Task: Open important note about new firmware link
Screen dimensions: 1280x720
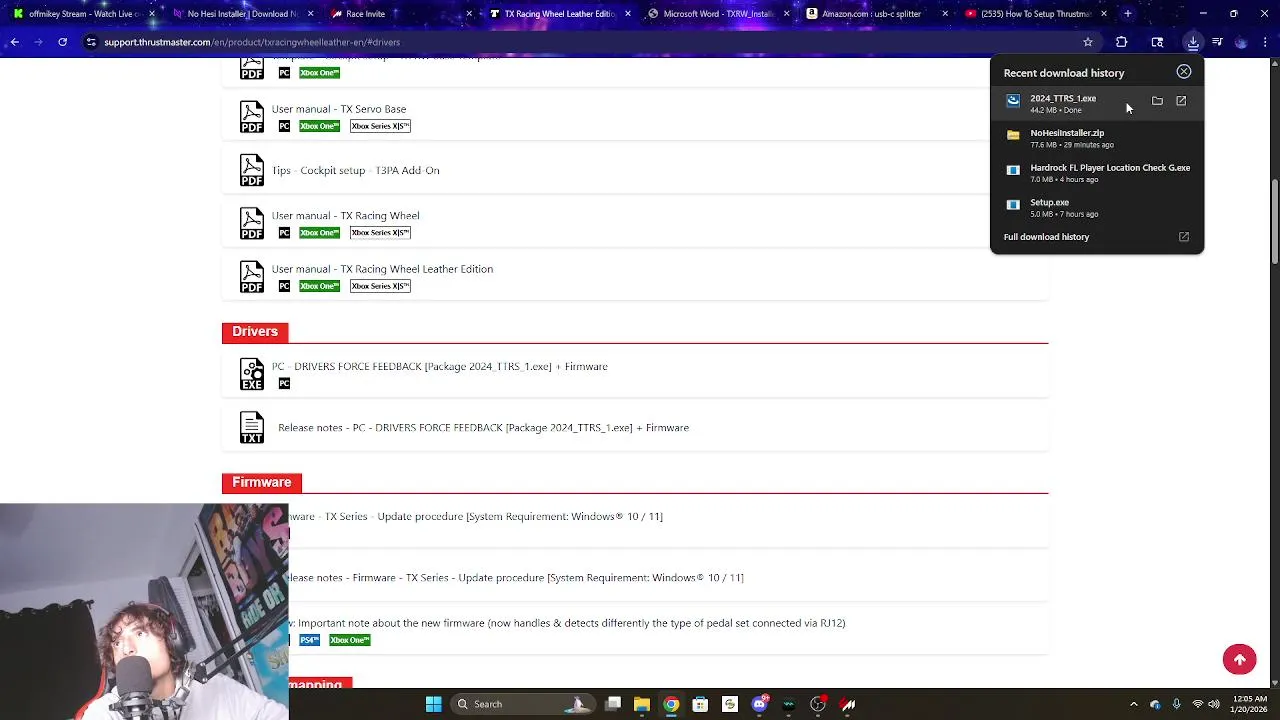Action: (x=567, y=623)
